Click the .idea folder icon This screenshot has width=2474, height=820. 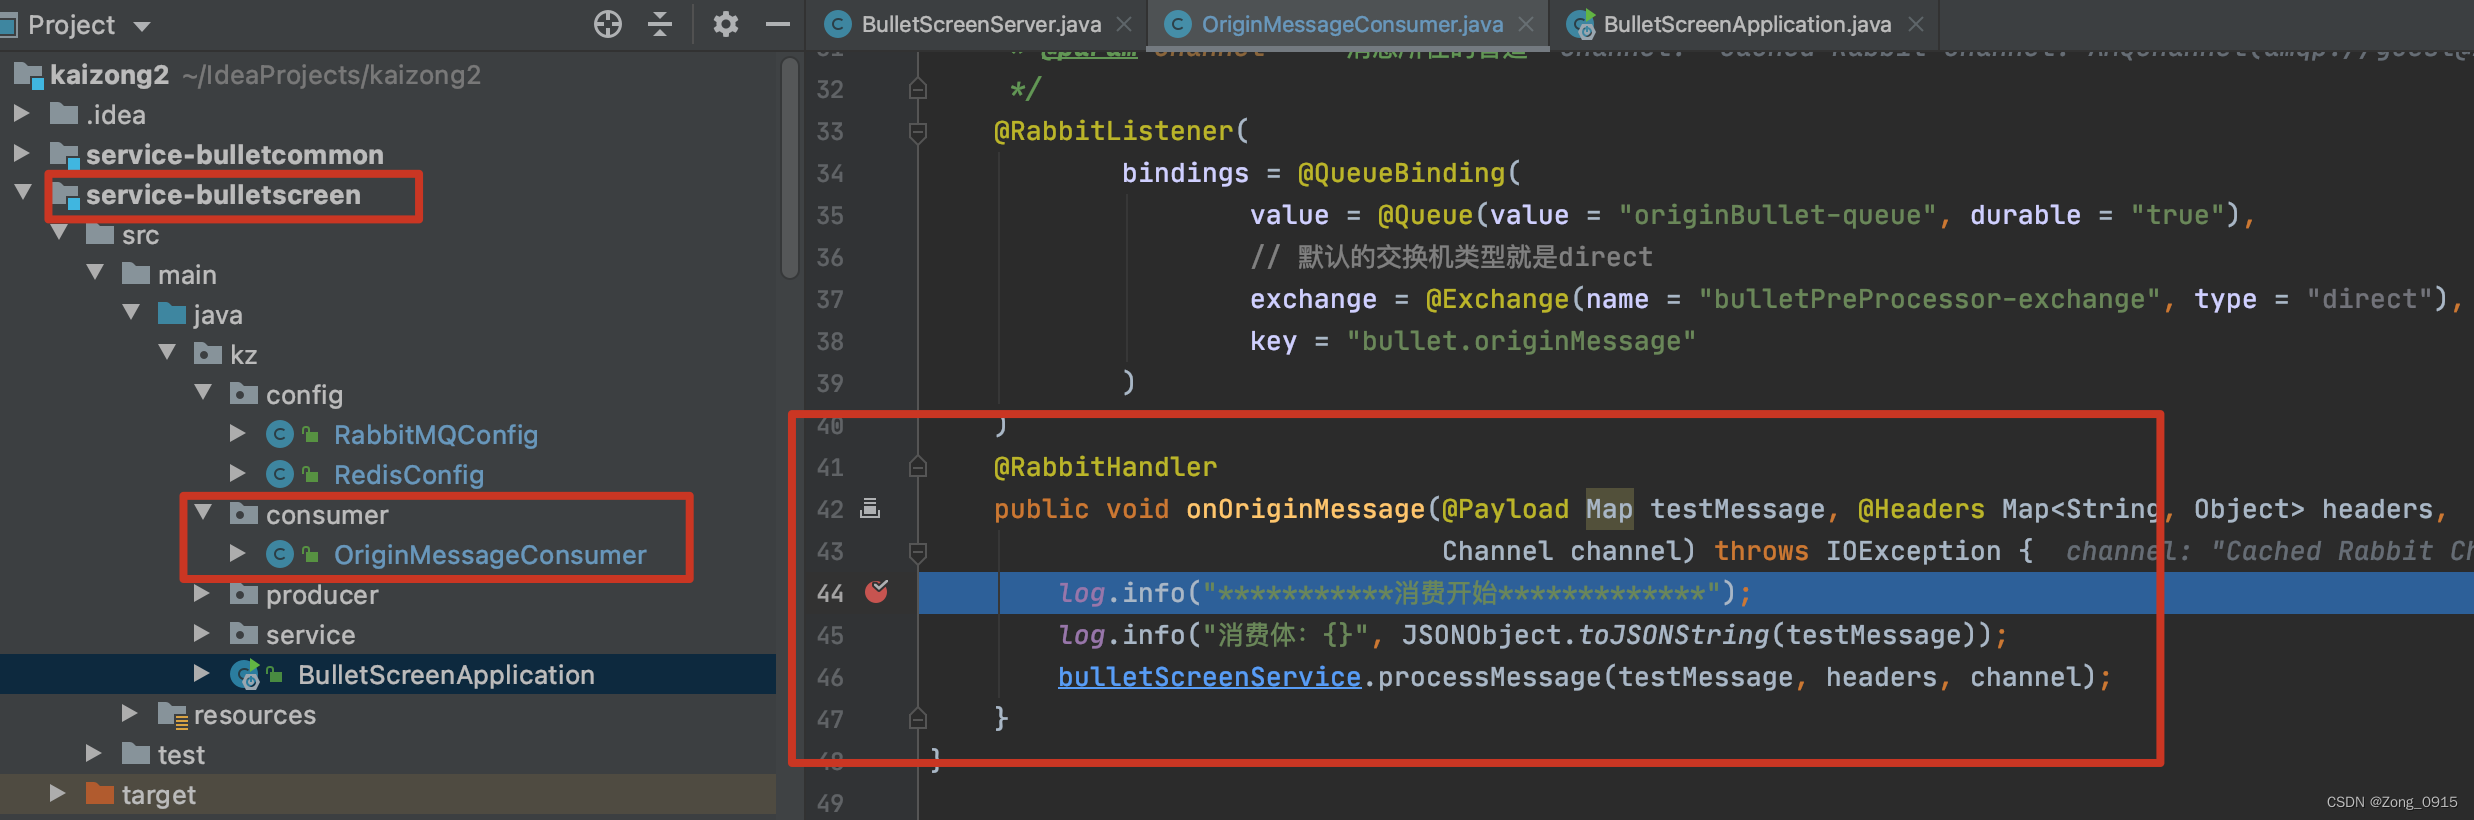[x=64, y=114]
